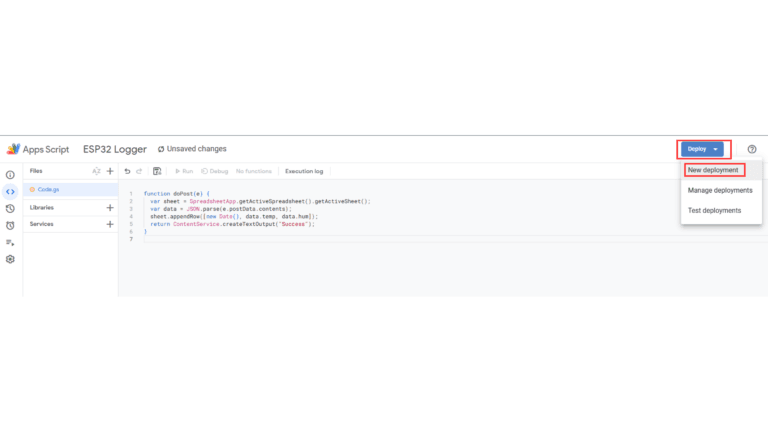
Task: Place cursor in function doPost(e) line
Action: 176,194
